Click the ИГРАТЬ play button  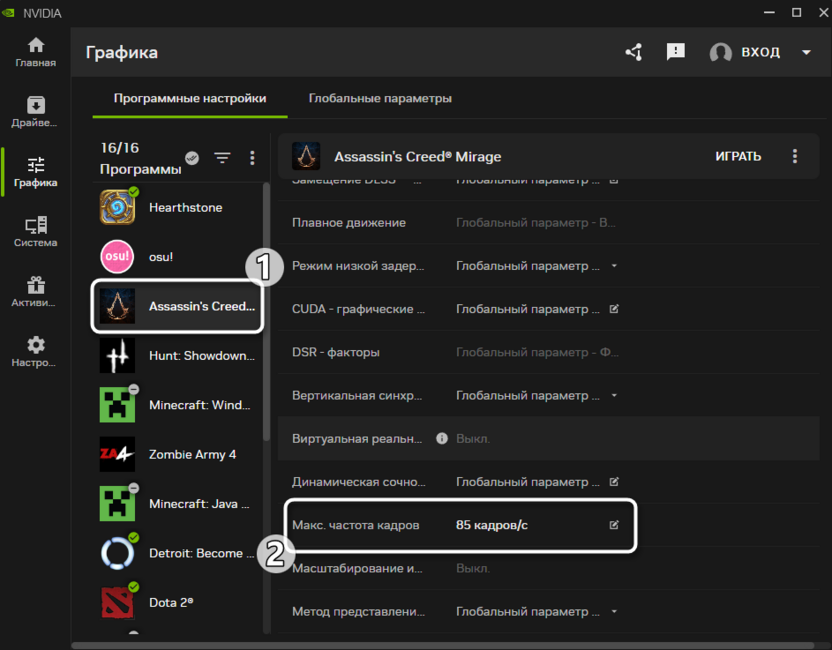[738, 156]
